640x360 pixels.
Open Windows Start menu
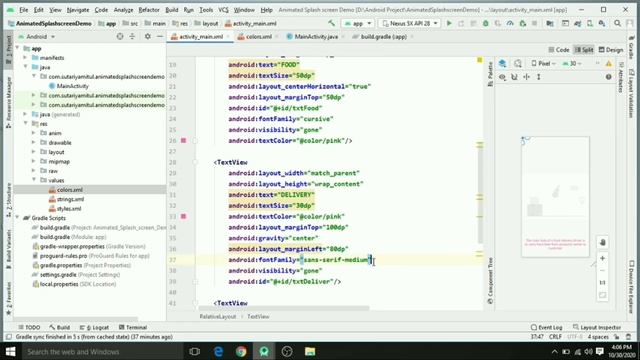pyautogui.click(x=11, y=351)
